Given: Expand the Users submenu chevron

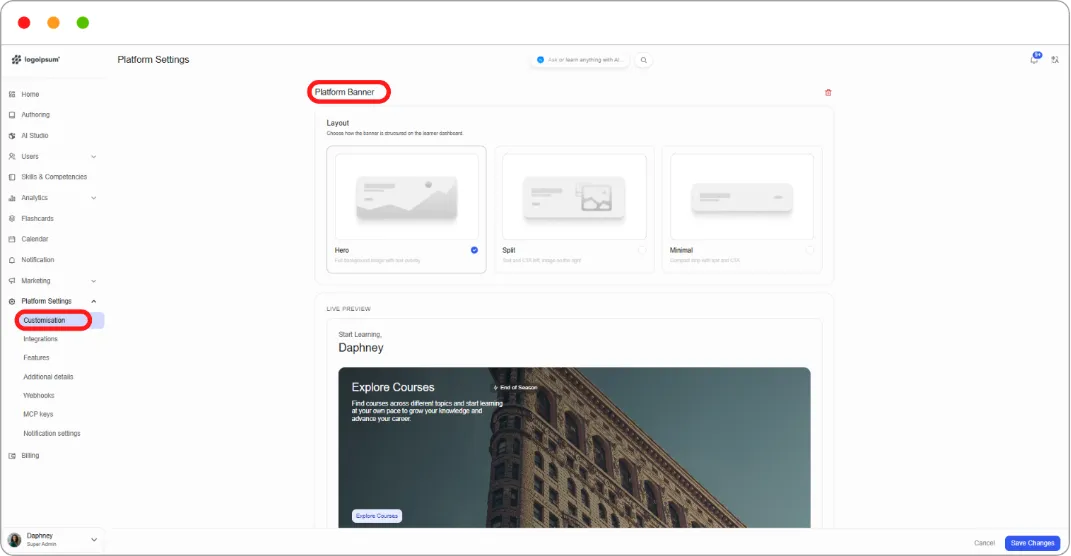Looking at the screenshot, I should [x=94, y=156].
